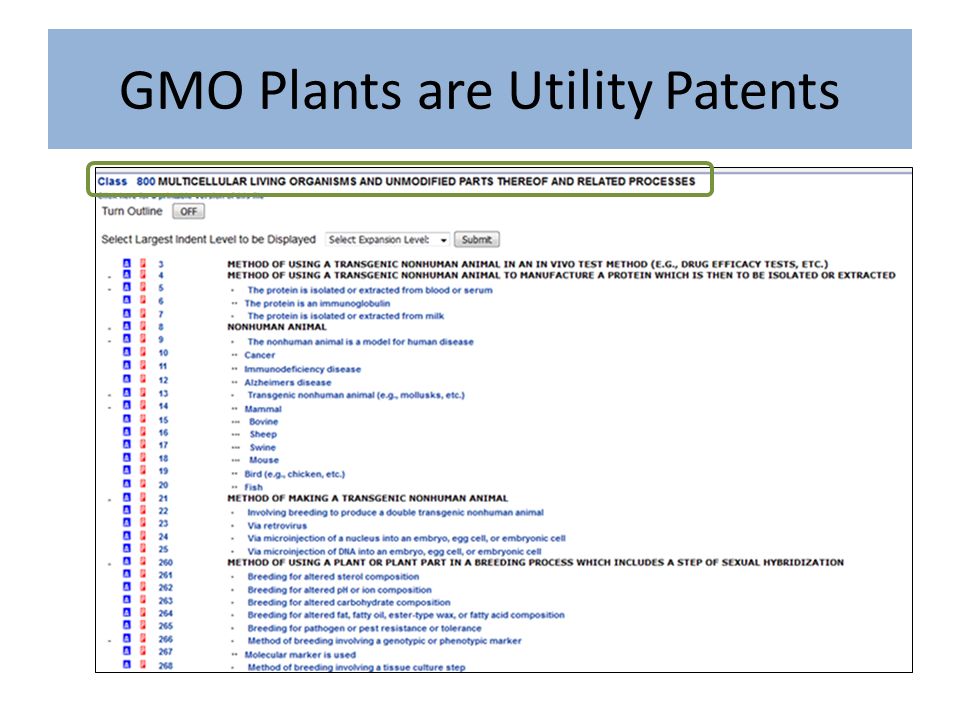Follow the 'Alzheimers disease' subclass link
The height and width of the screenshot is (720, 960).
click(x=288, y=382)
